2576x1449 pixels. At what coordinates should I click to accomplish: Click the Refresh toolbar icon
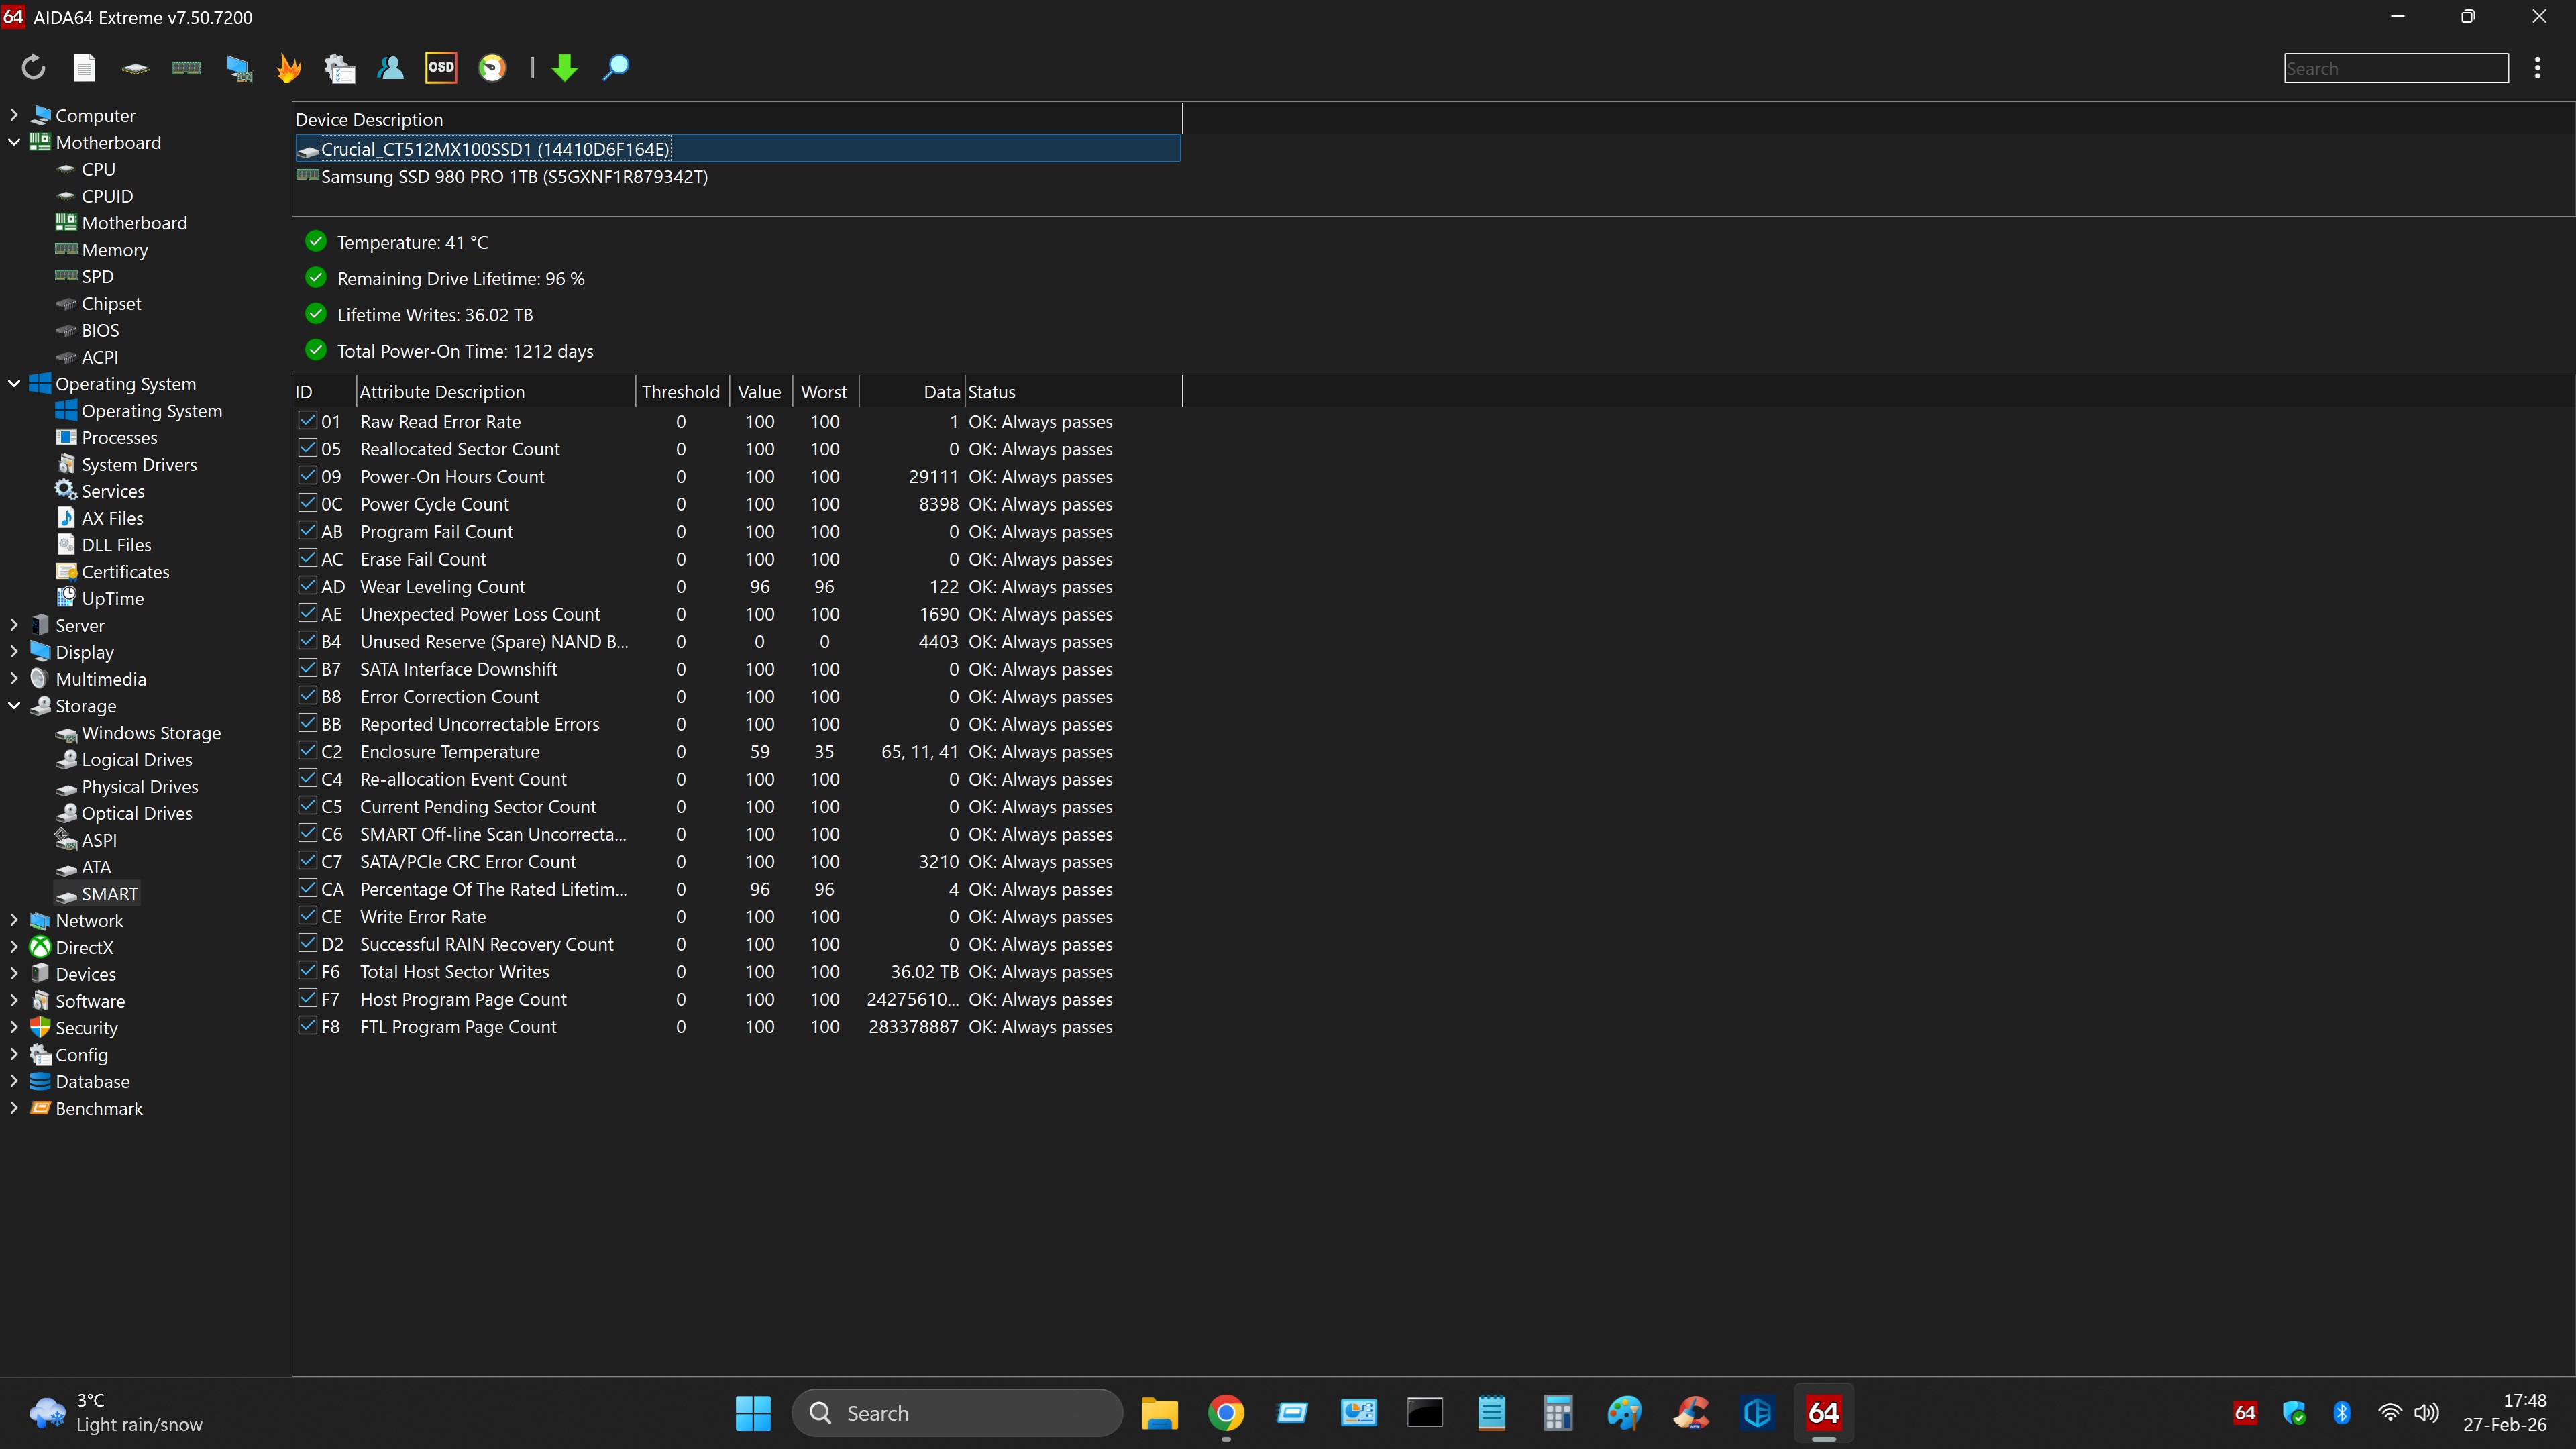(x=33, y=68)
